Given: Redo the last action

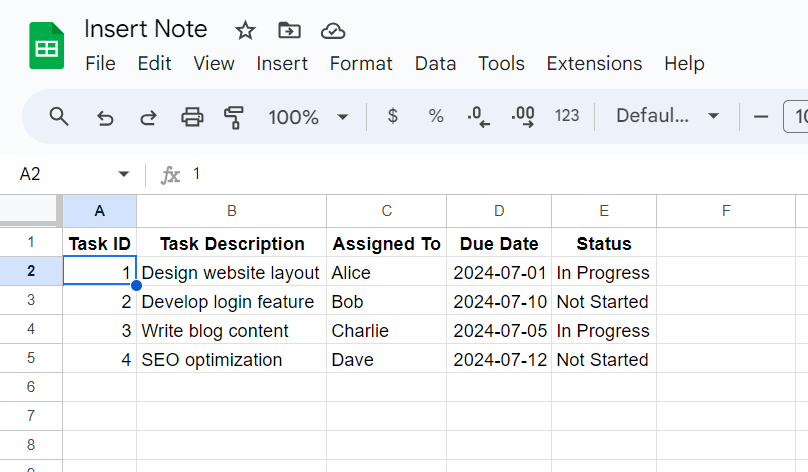Looking at the screenshot, I should [148, 117].
